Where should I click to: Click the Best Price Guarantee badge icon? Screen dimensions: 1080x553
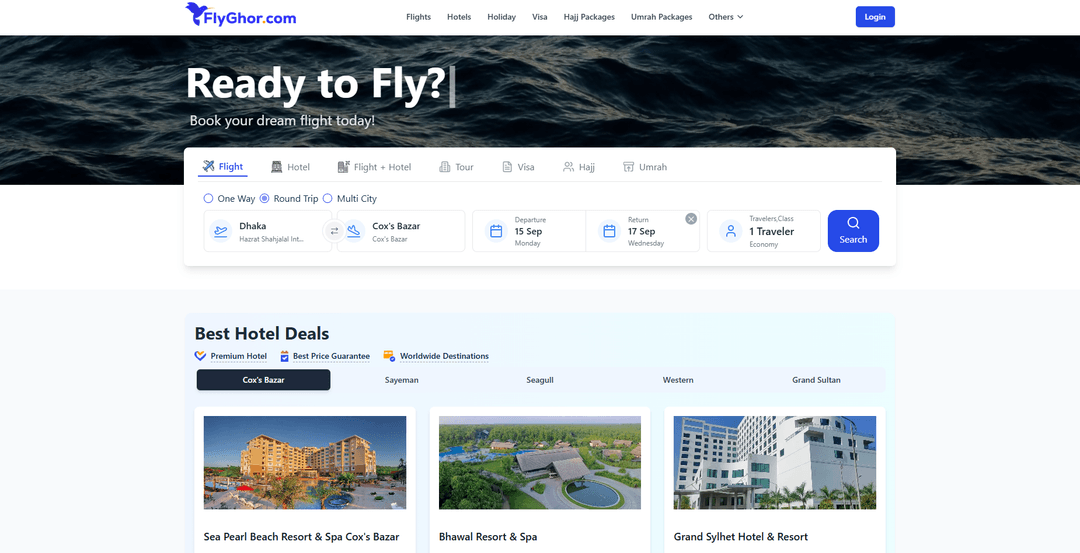[284, 356]
